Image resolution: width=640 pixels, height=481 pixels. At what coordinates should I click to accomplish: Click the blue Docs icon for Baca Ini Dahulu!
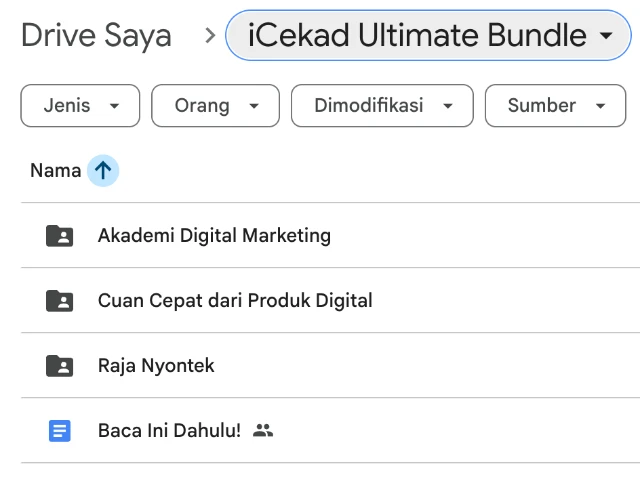tap(60, 431)
